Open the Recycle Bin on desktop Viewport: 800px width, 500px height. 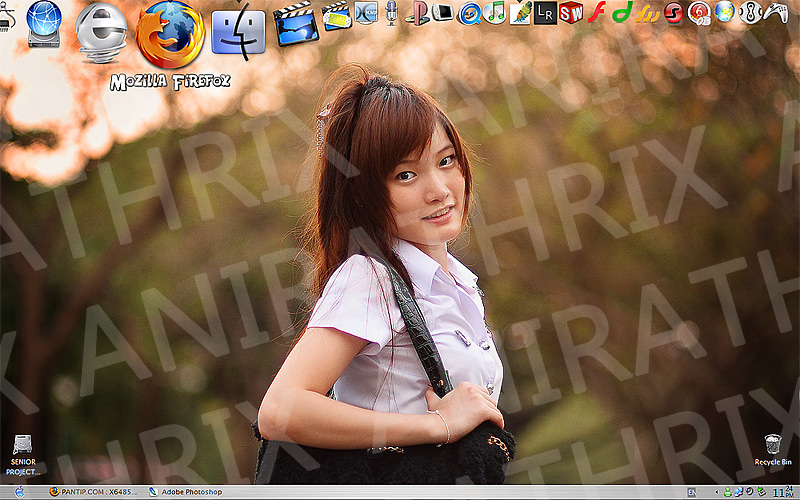click(772, 450)
